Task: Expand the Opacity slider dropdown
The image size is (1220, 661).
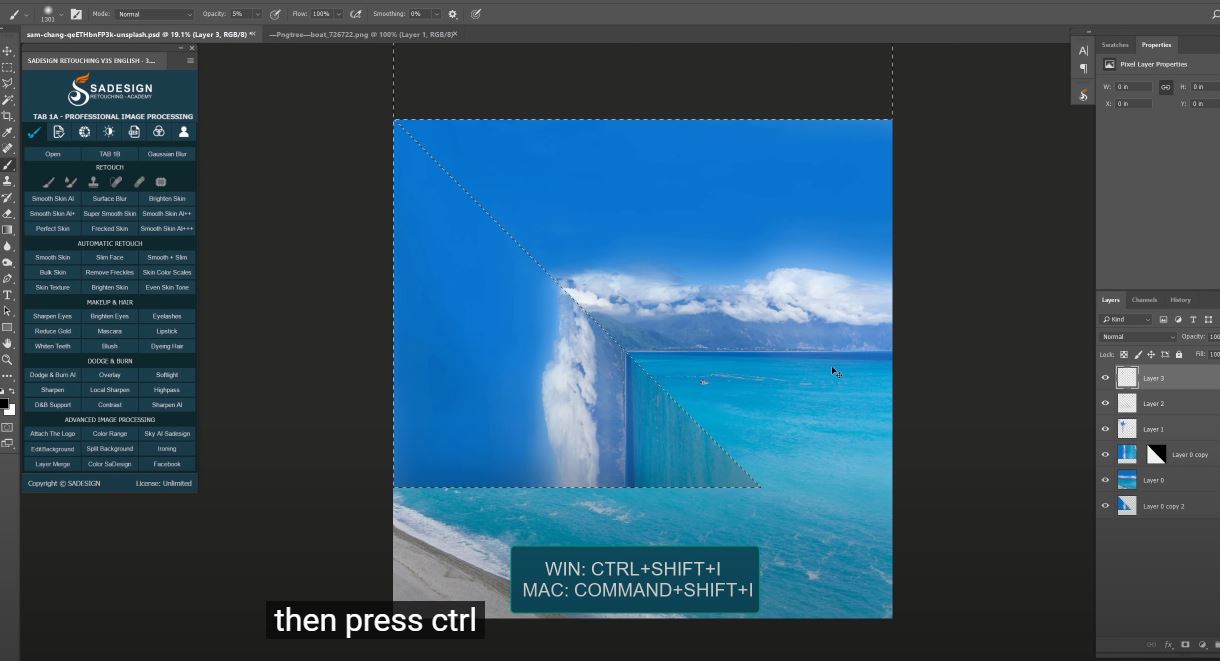Action: (x=258, y=14)
